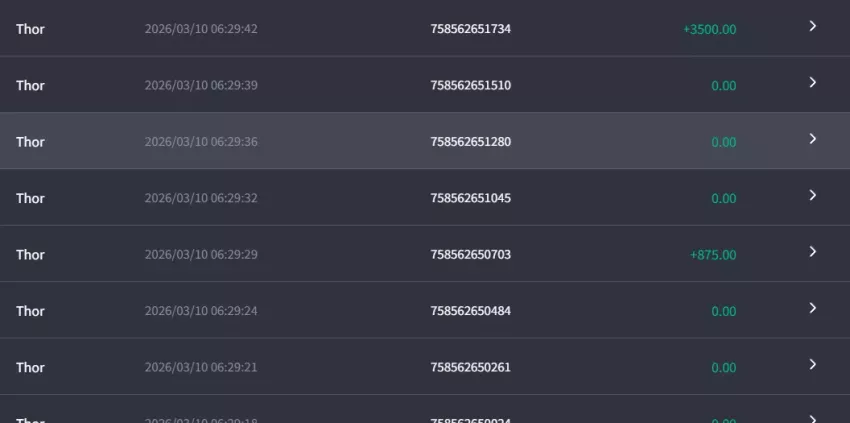Select the highlighted 06:29:36 Thor row
This screenshot has height=423, width=850.
point(425,141)
